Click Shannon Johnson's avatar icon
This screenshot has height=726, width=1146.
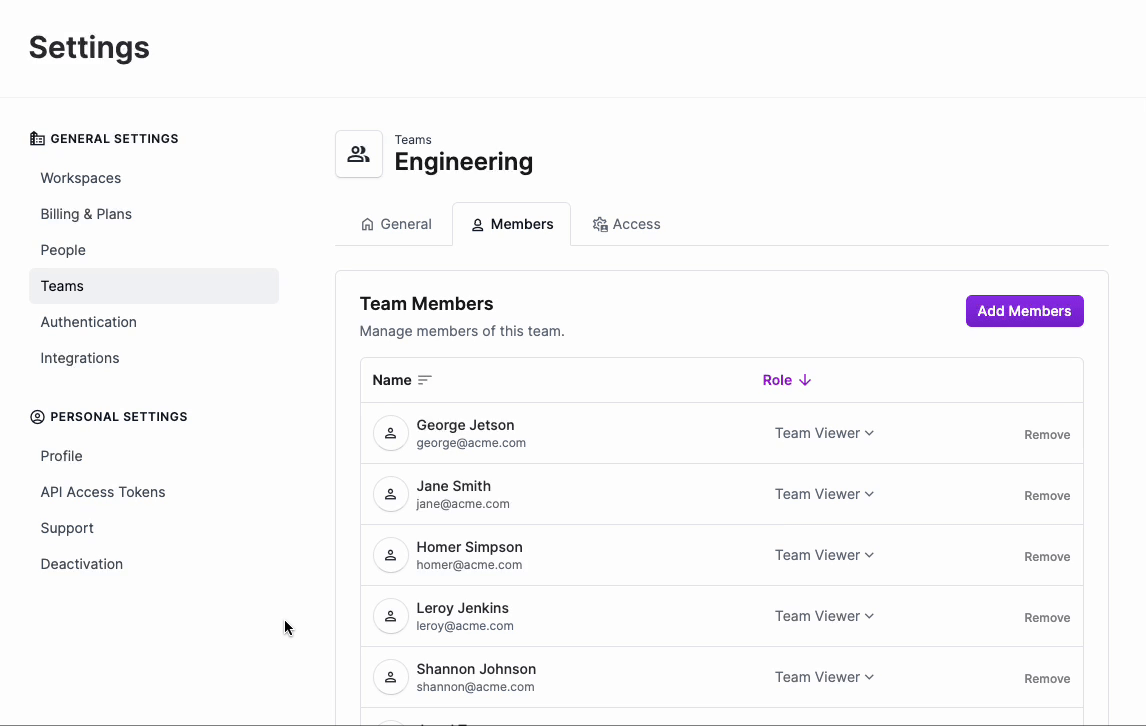[x=390, y=677]
